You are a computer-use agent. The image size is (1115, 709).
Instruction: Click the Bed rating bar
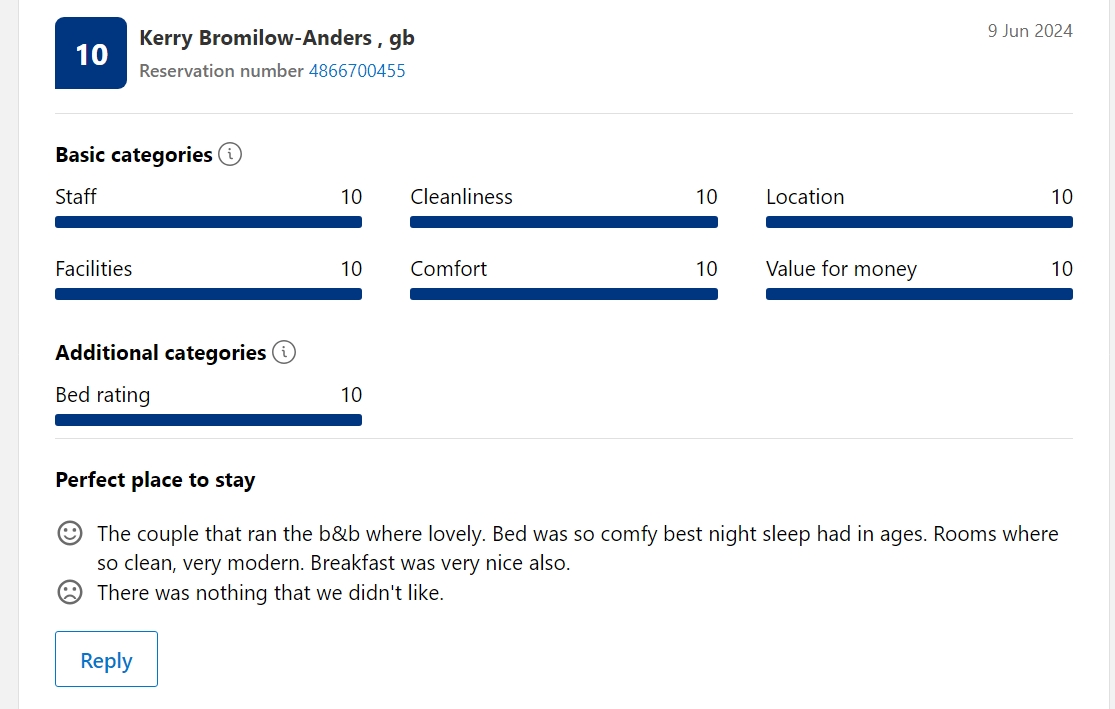pyautogui.click(x=208, y=420)
